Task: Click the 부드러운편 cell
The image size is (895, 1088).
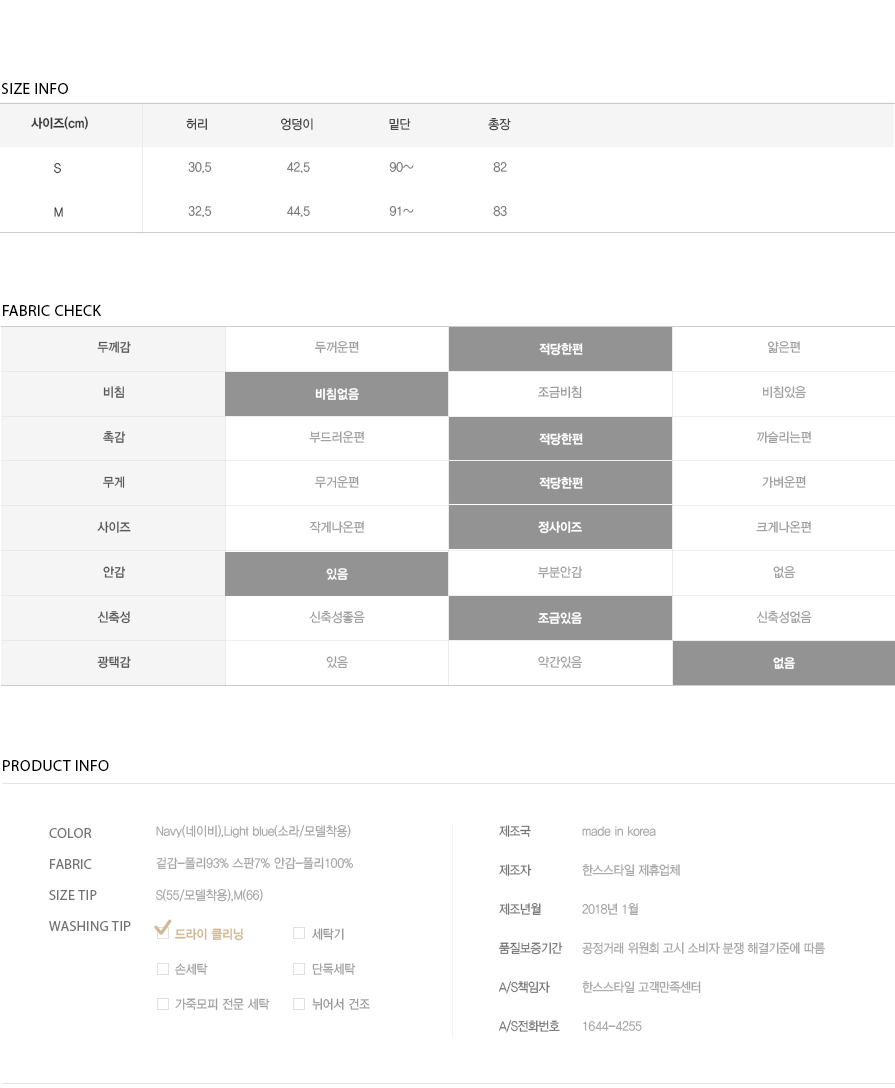Action: point(337,437)
